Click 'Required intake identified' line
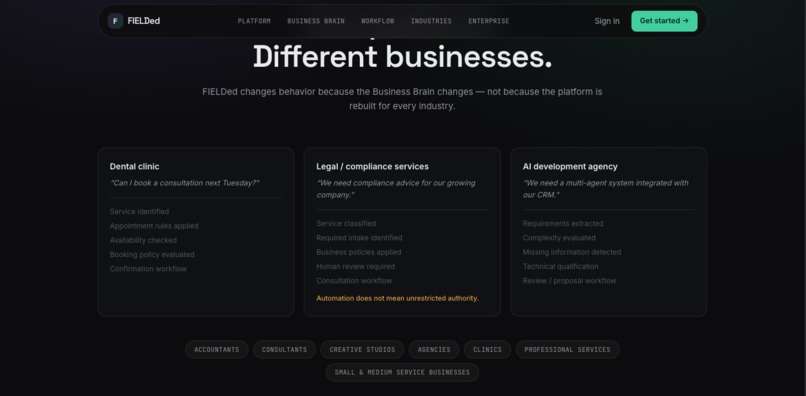 coord(359,238)
